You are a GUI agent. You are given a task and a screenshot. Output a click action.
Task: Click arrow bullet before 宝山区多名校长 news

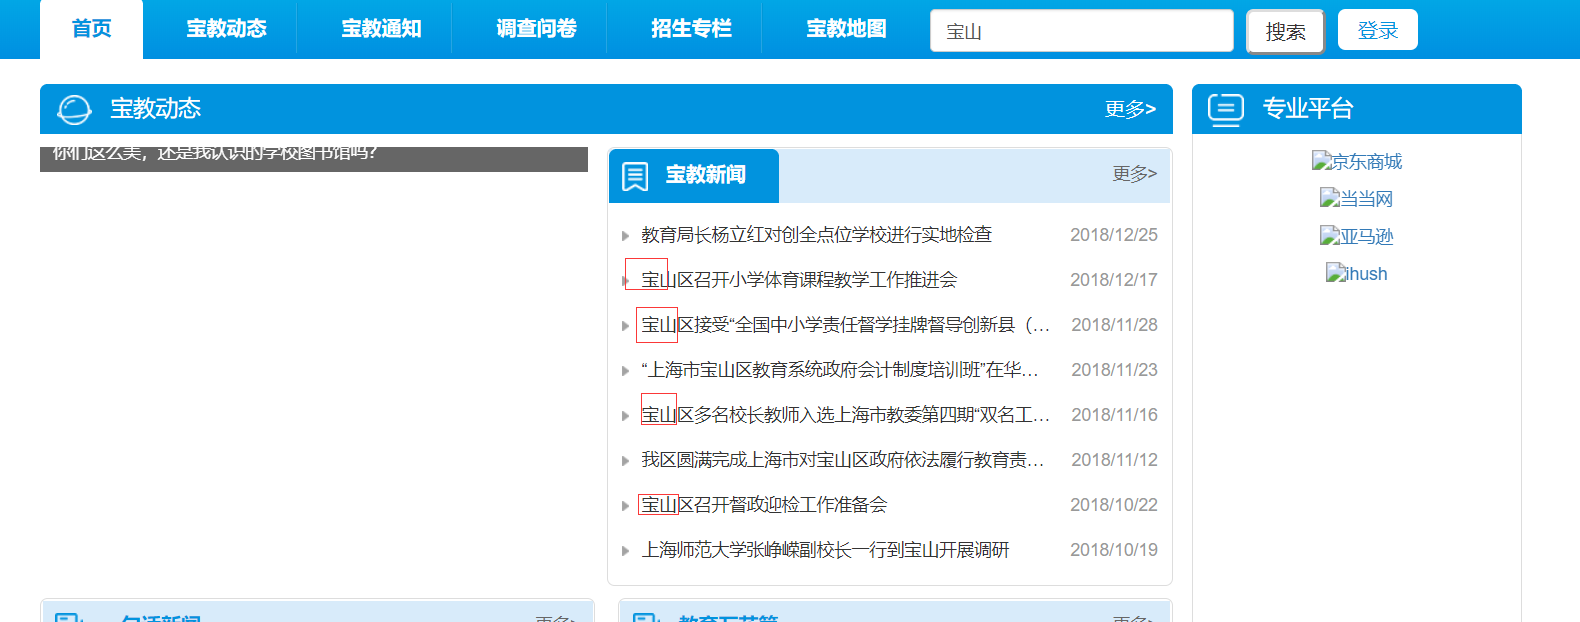(x=625, y=416)
